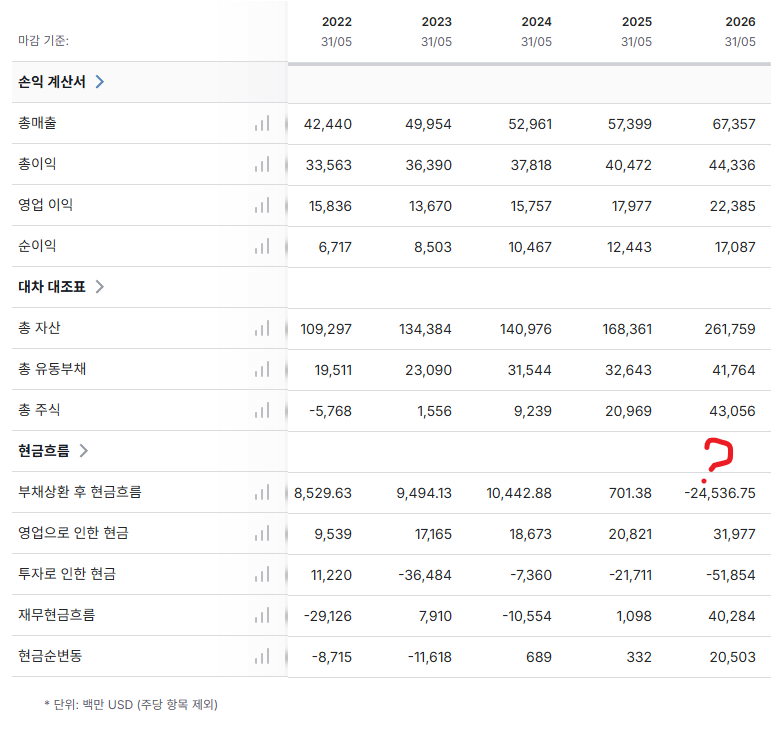Expand the 손익 계산서 section chevron

click(x=100, y=82)
